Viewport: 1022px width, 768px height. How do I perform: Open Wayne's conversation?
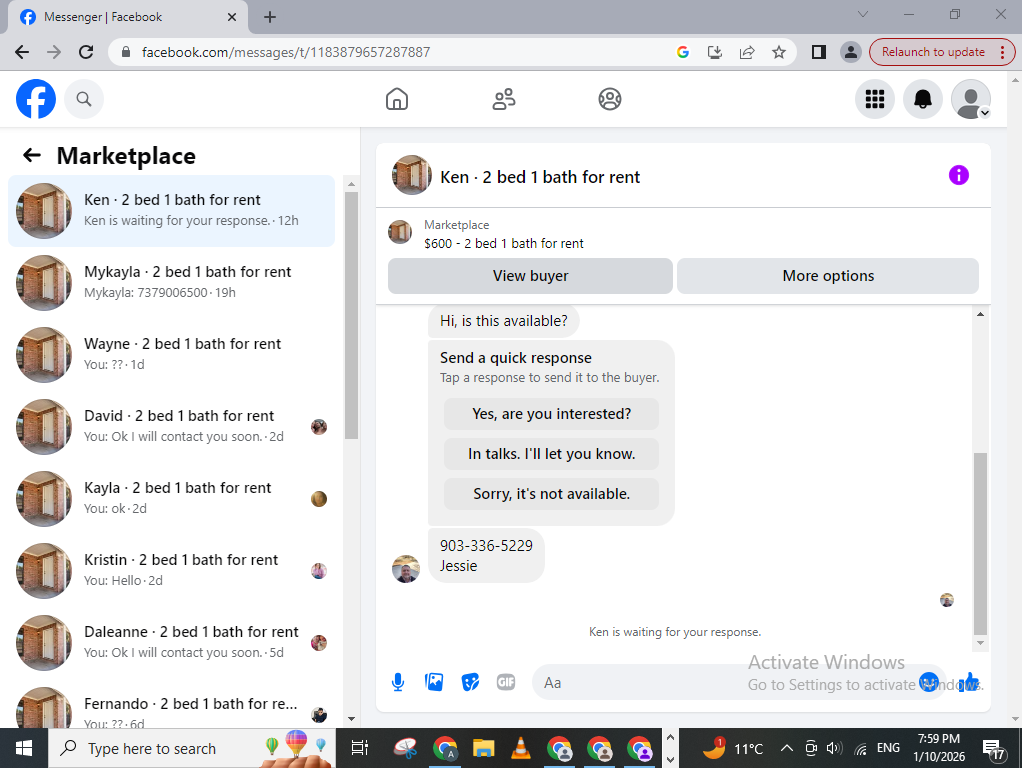[x=171, y=355]
